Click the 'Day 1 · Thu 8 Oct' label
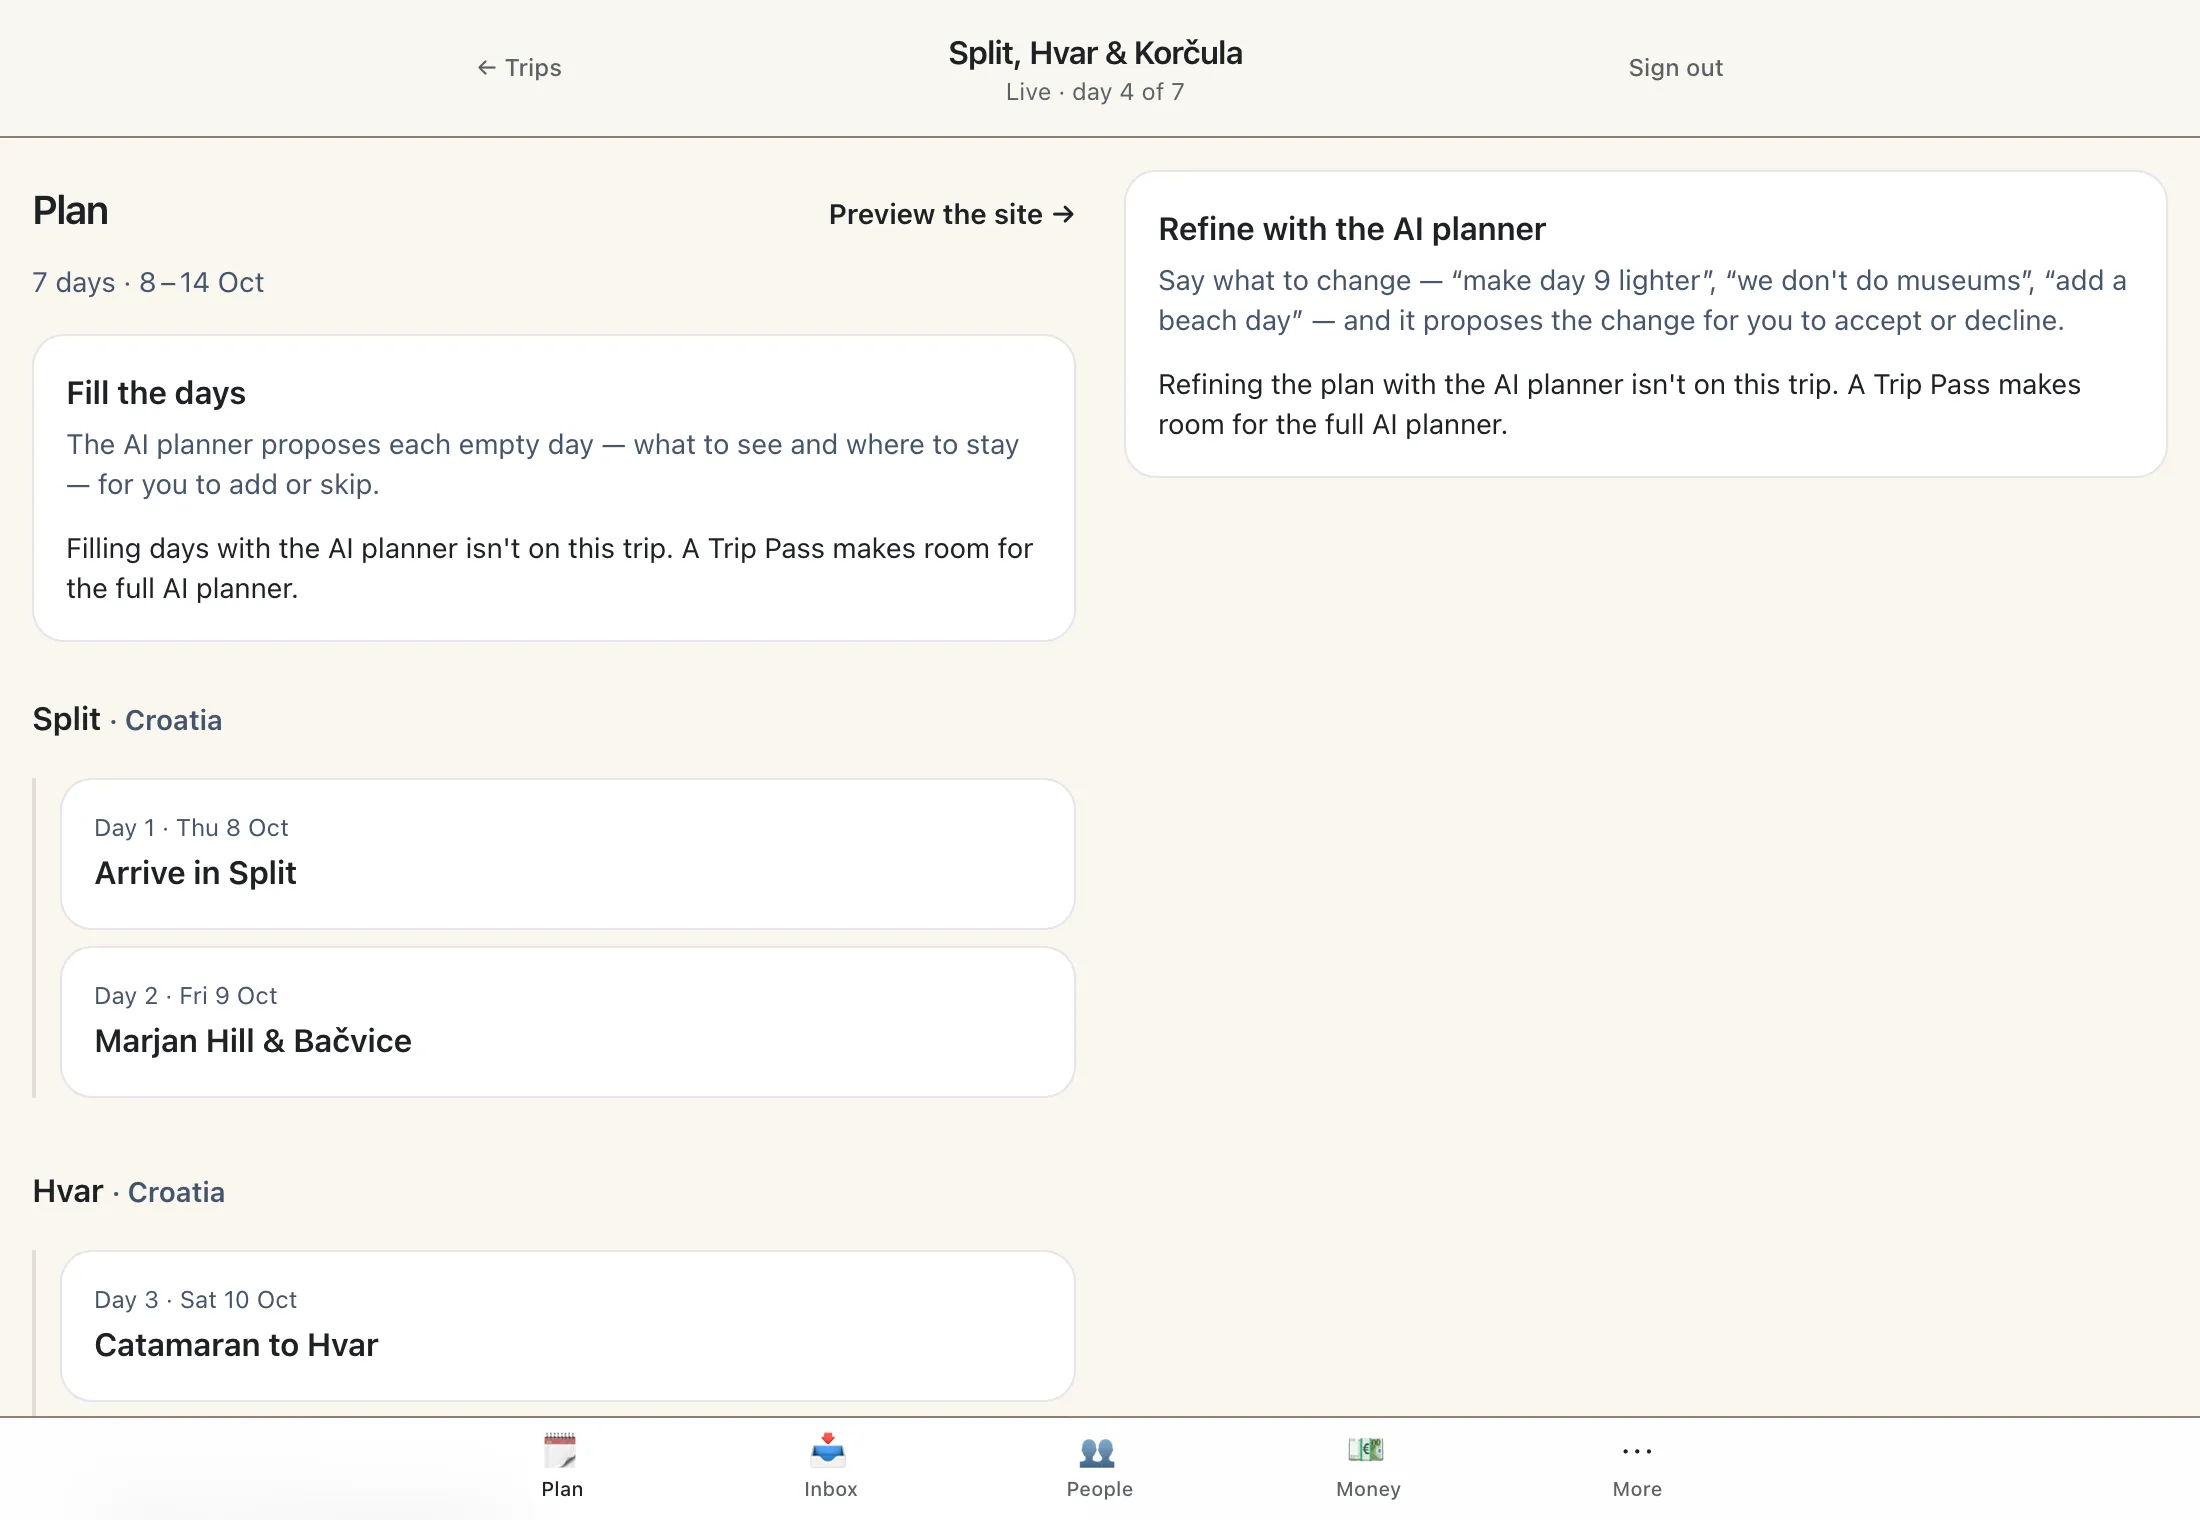The image size is (2200, 1520). pyautogui.click(x=191, y=828)
